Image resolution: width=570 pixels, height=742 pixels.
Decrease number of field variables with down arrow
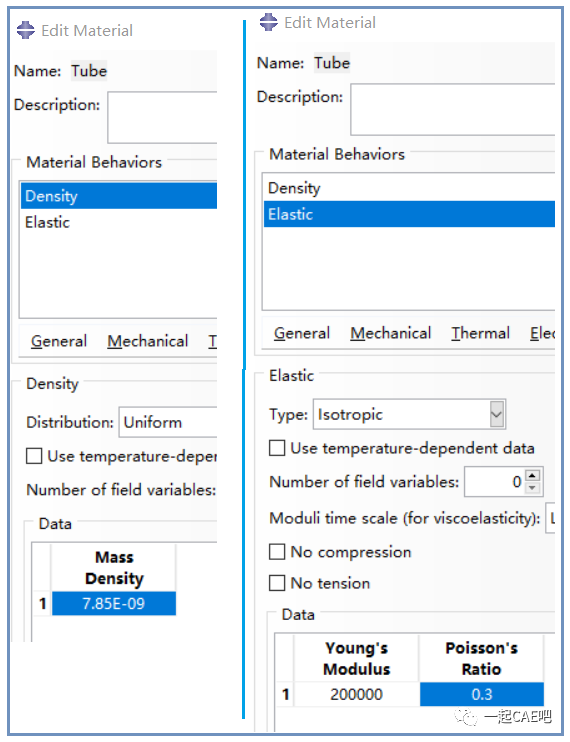(533, 487)
